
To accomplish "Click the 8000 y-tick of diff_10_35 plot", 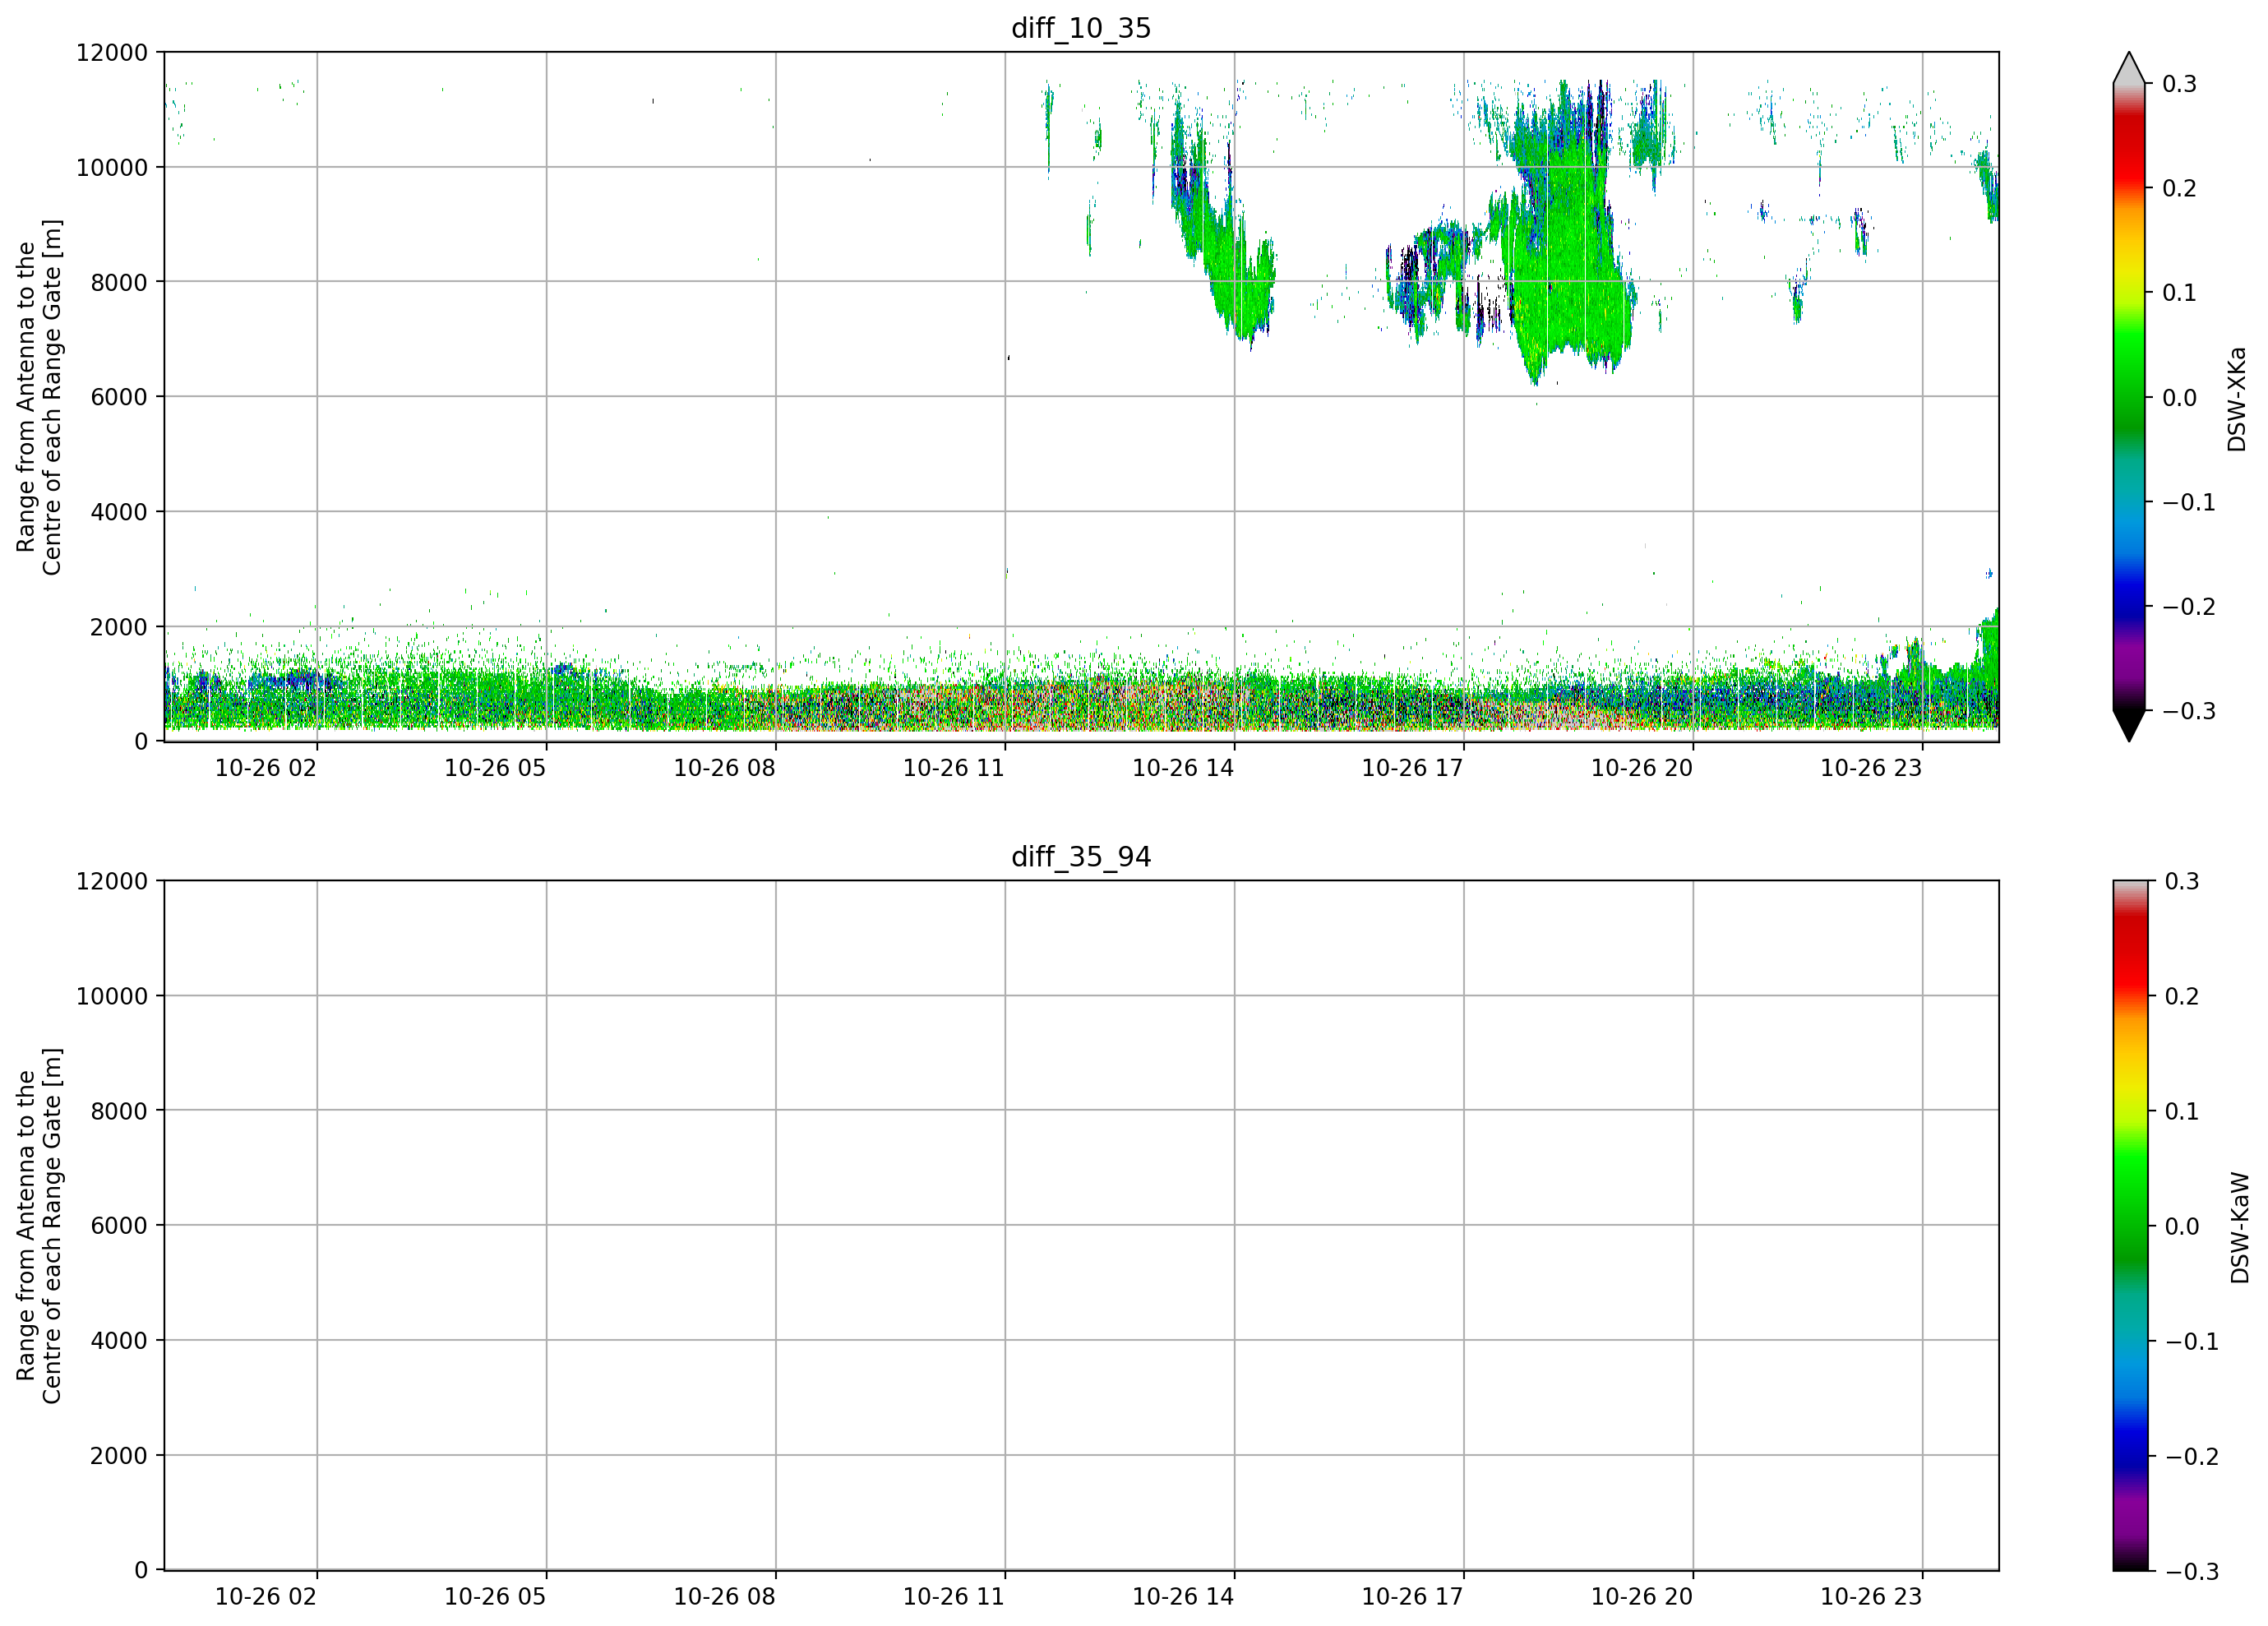I will pos(118,282).
